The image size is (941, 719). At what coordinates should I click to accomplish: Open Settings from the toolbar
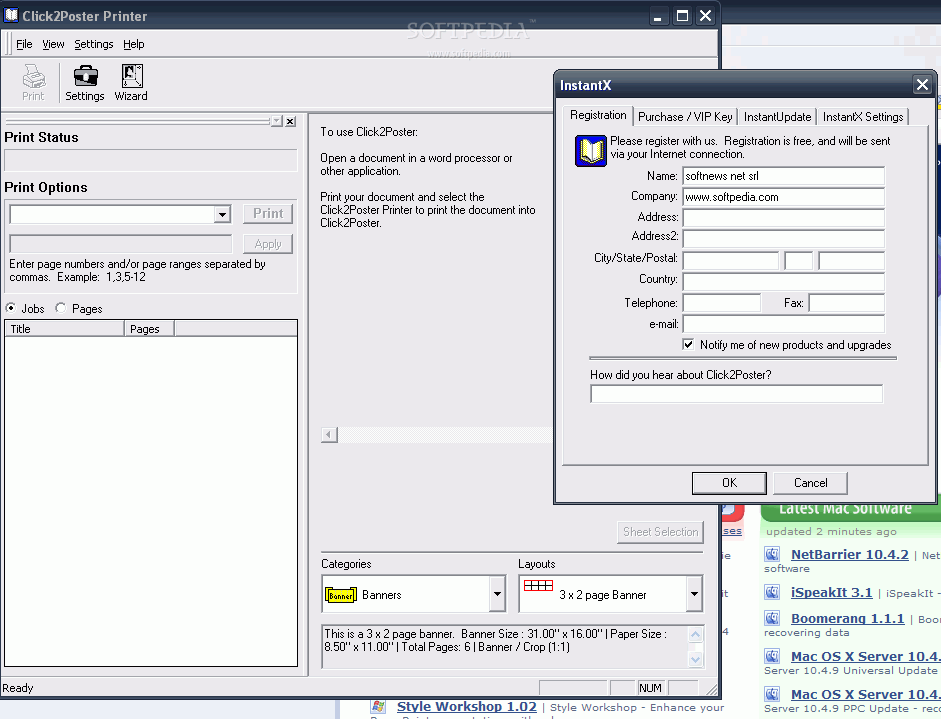pos(85,83)
